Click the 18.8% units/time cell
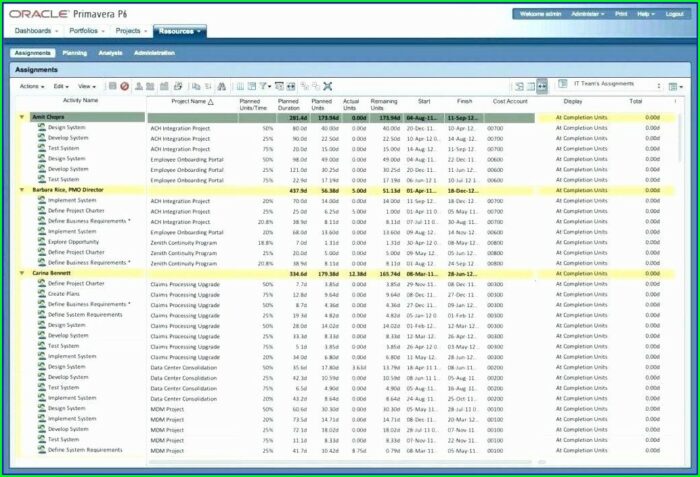Screen dimensions: 700x477 pyautogui.click(x=265, y=243)
